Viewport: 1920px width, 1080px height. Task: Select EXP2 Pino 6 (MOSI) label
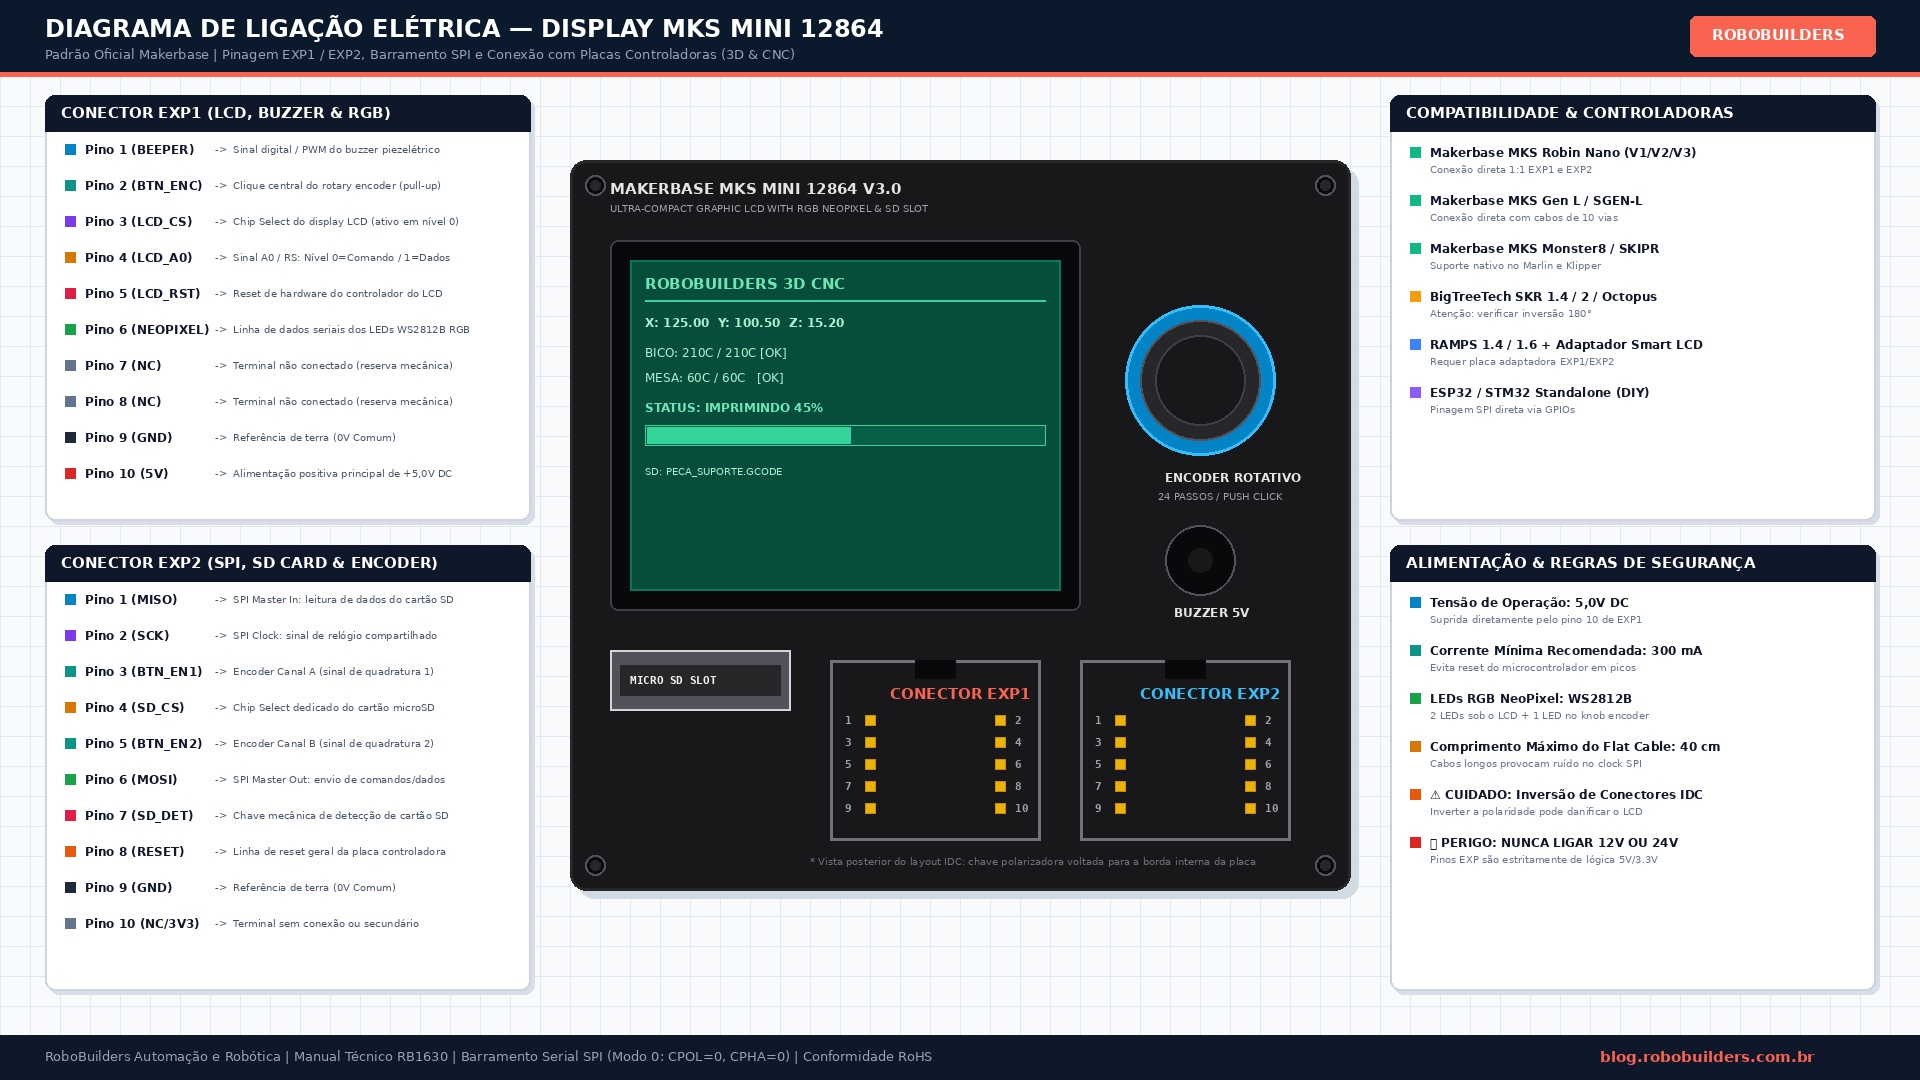click(131, 780)
